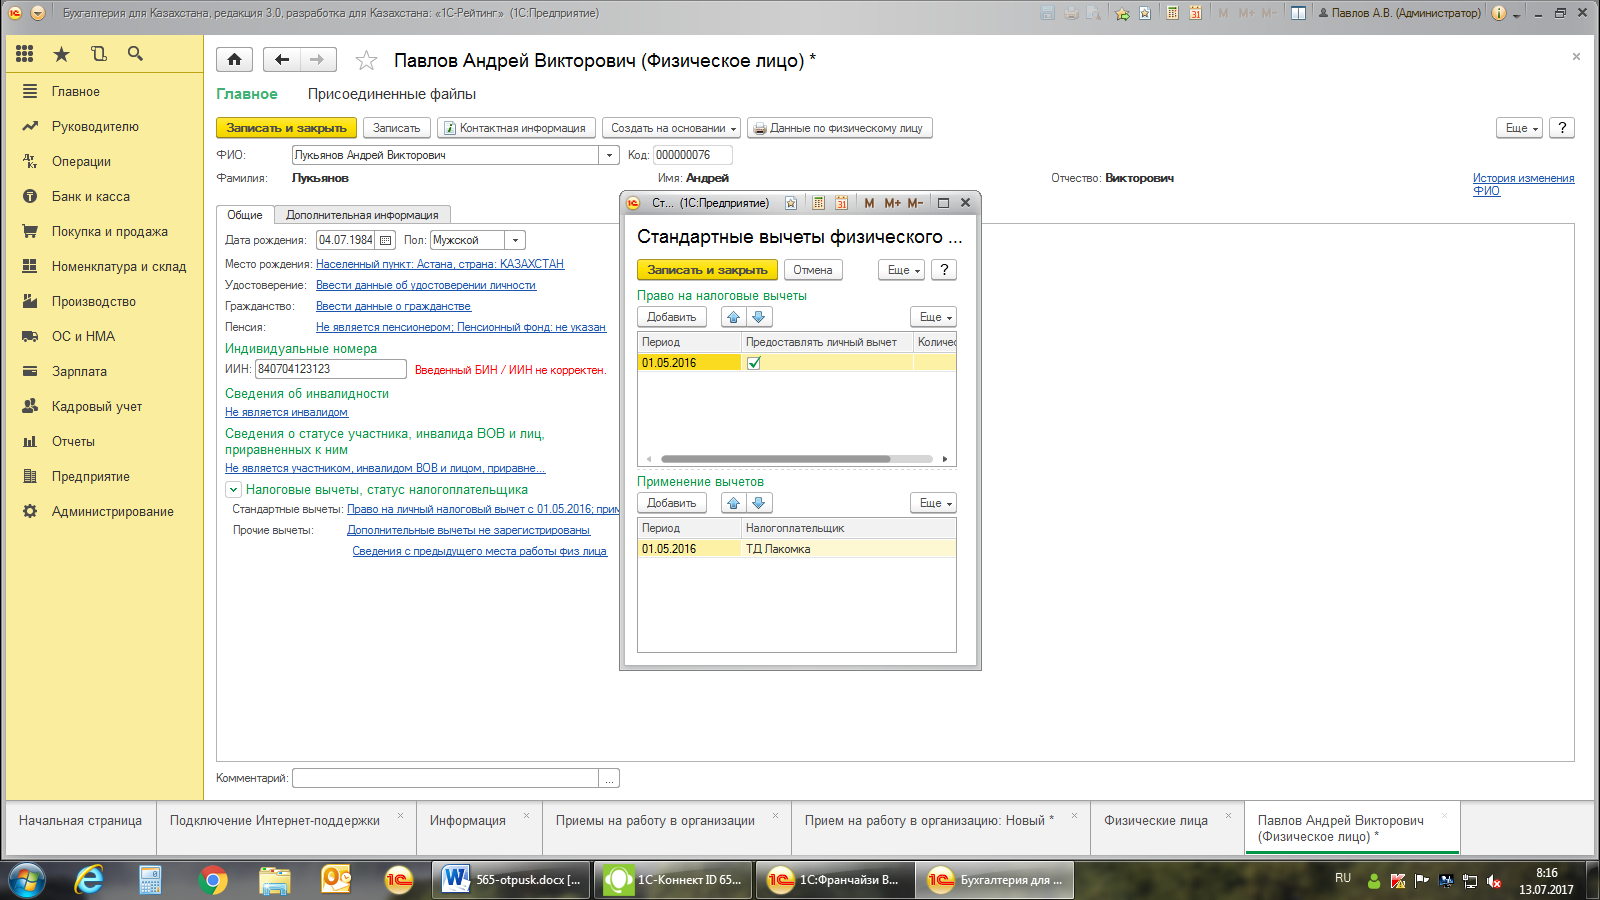The height and width of the screenshot is (900, 1600).
Task: Open help question button in main form
Action: click(x=1562, y=128)
